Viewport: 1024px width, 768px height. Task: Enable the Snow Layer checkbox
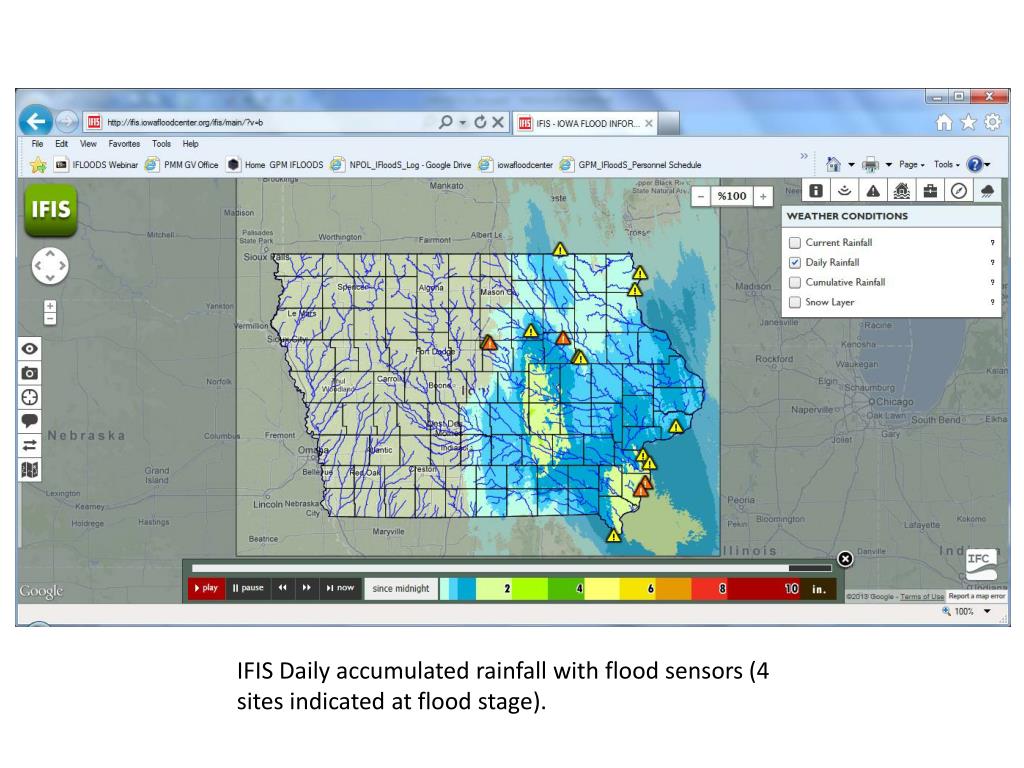(795, 302)
